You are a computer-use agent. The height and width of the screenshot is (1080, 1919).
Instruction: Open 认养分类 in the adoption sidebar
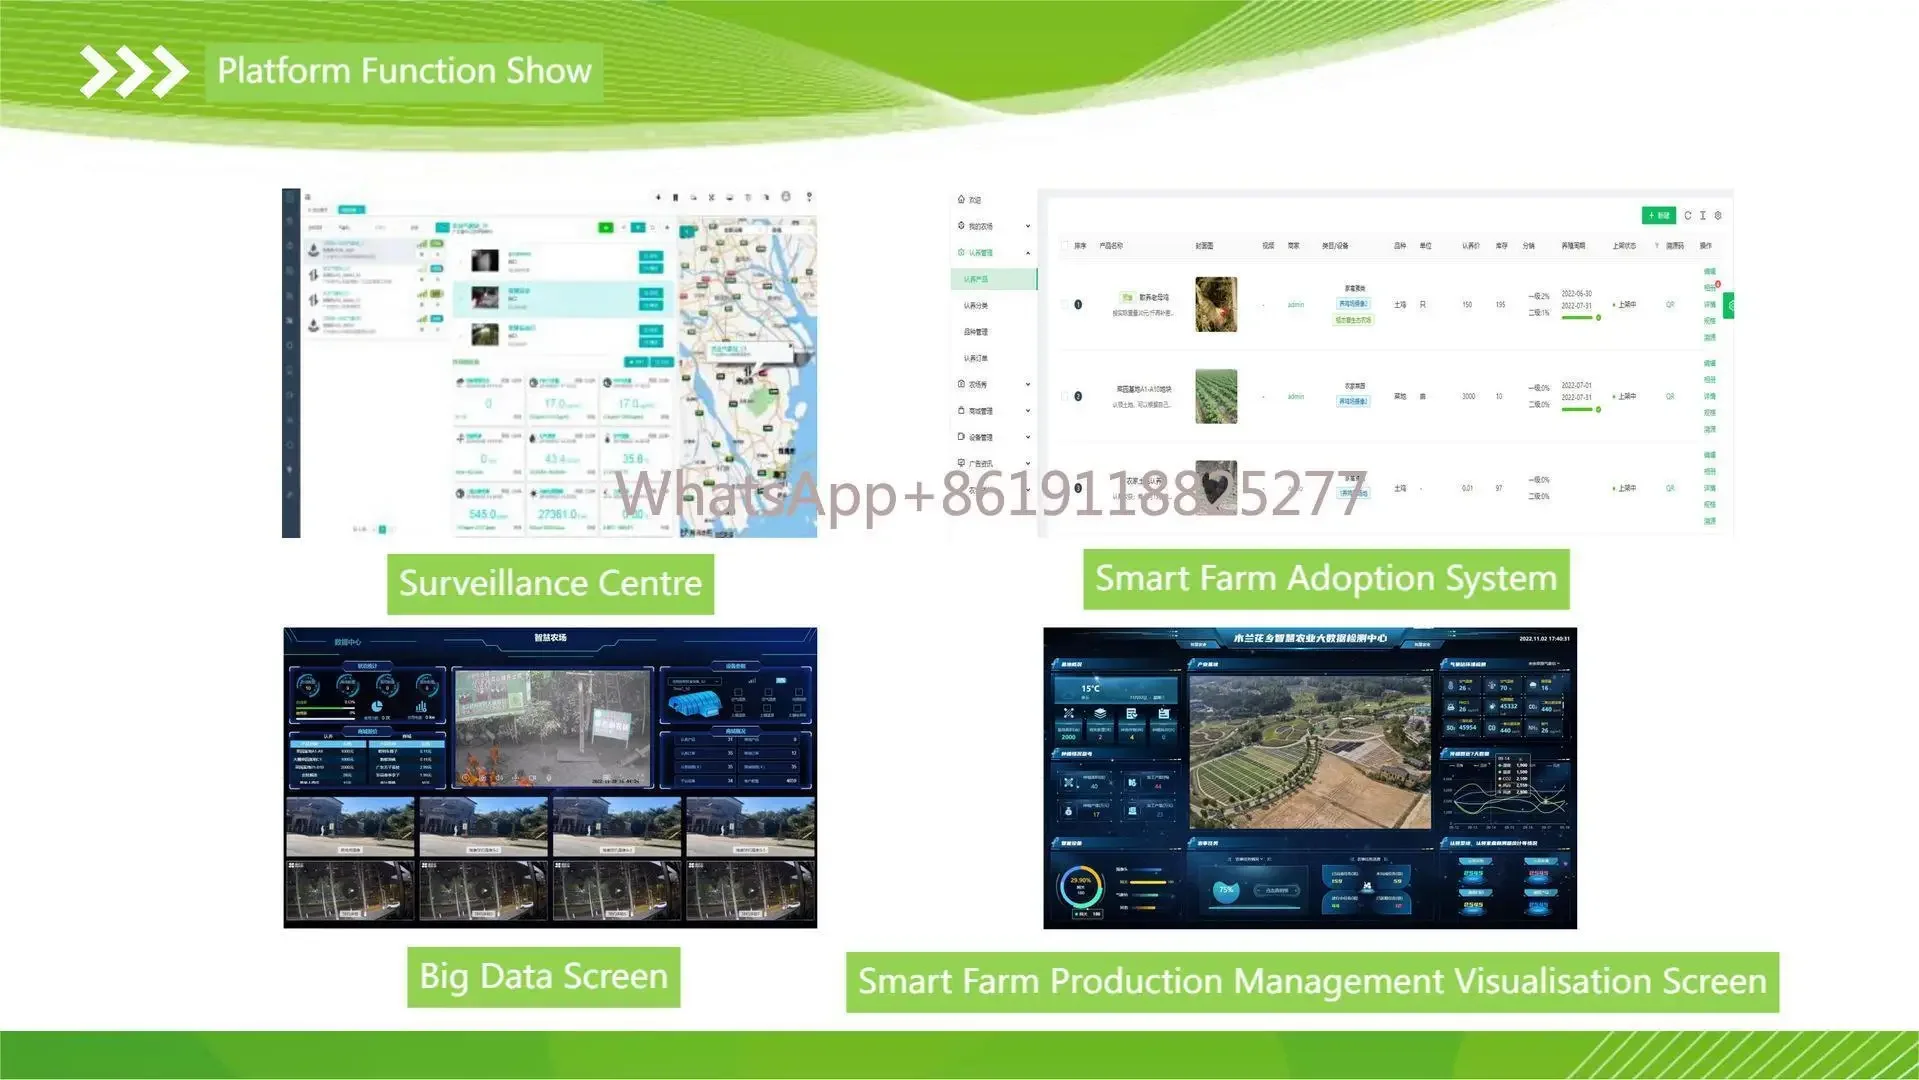click(x=976, y=306)
